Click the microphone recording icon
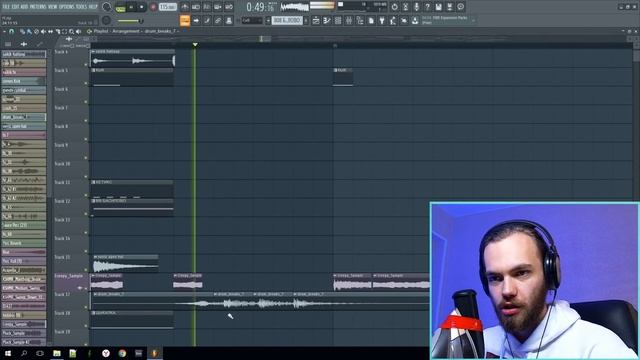640x360 pixels. [416, 7]
